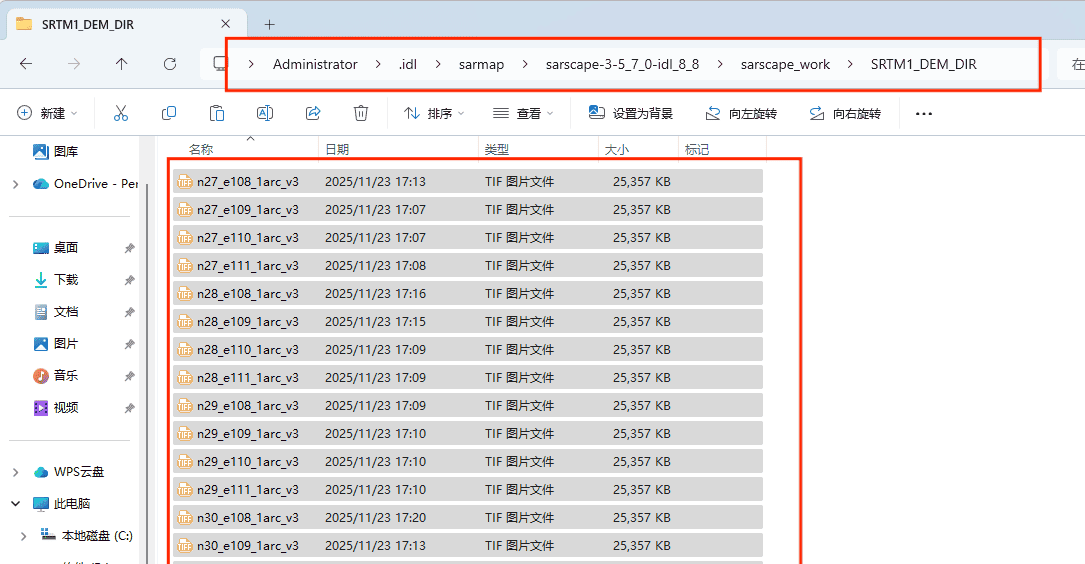Sort by 日期 column header

pyautogui.click(x=337, y=149)
